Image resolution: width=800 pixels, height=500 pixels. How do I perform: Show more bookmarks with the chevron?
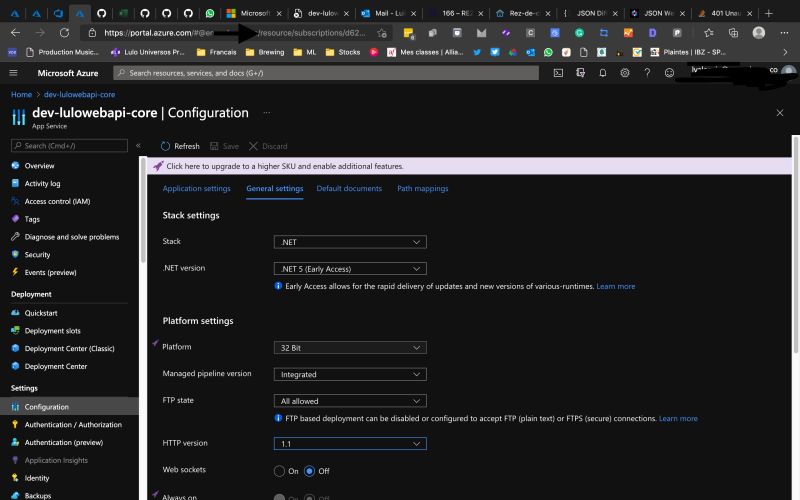(785, 52)
